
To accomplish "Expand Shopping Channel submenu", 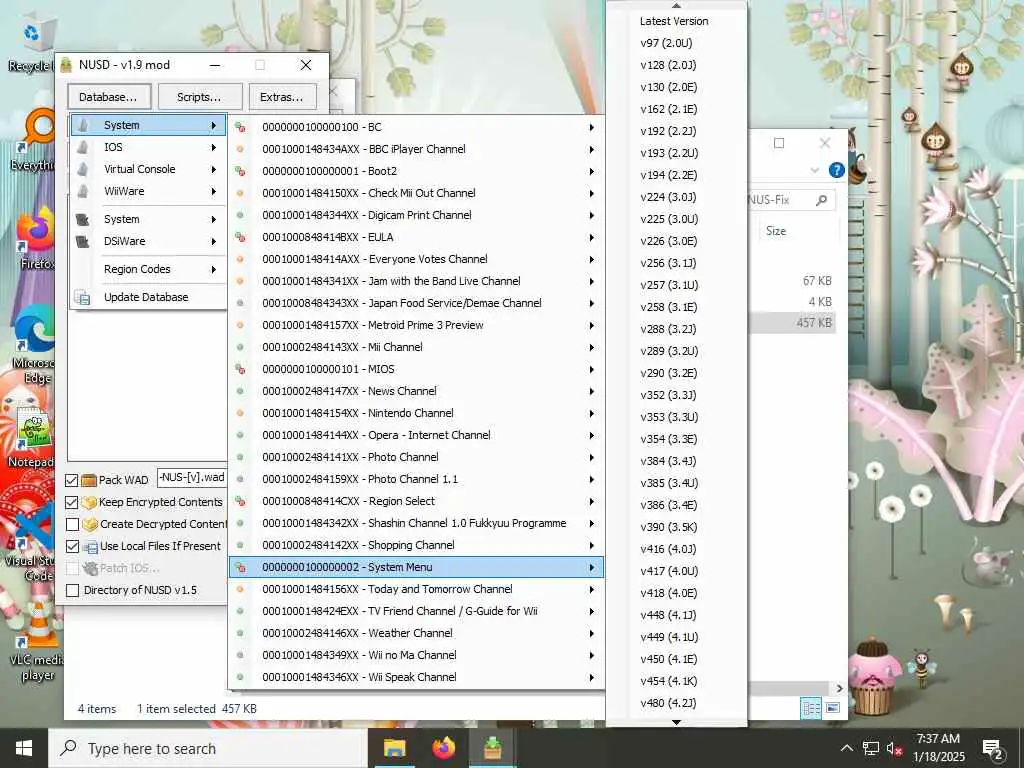I will [x=416, y=545].
